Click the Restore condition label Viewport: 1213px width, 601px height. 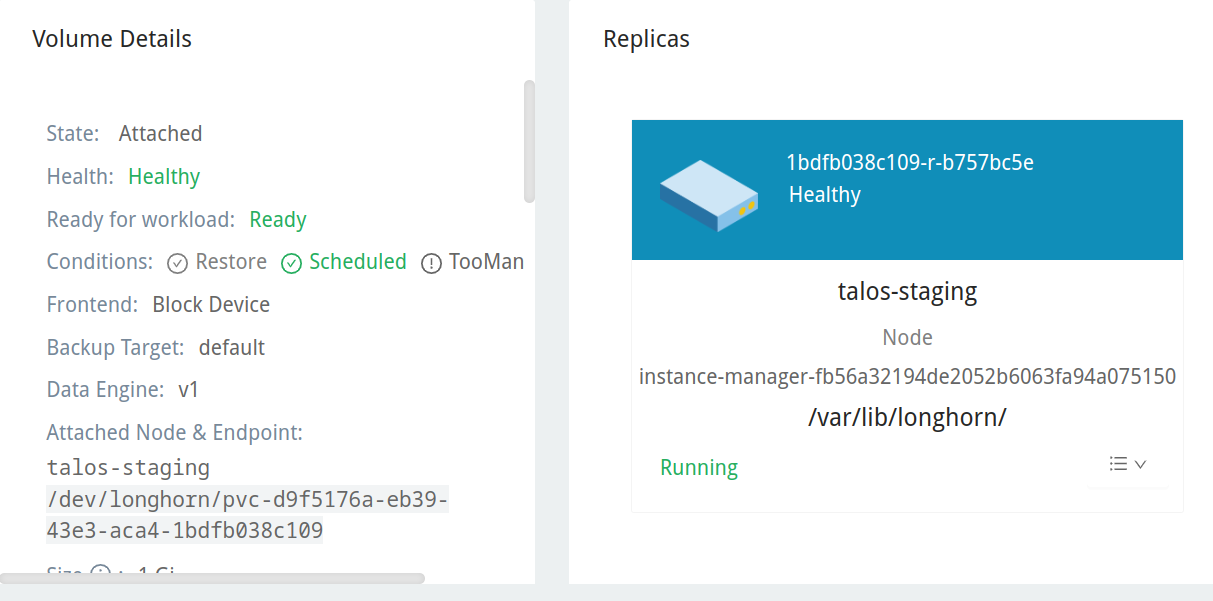click(231, 262)
